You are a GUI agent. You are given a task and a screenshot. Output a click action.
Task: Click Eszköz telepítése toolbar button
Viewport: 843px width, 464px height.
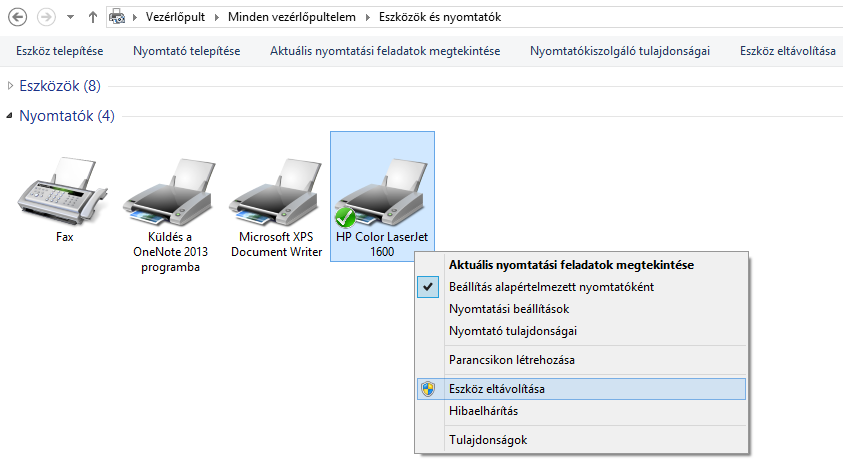pyautogui.click(x=60, y=51)
